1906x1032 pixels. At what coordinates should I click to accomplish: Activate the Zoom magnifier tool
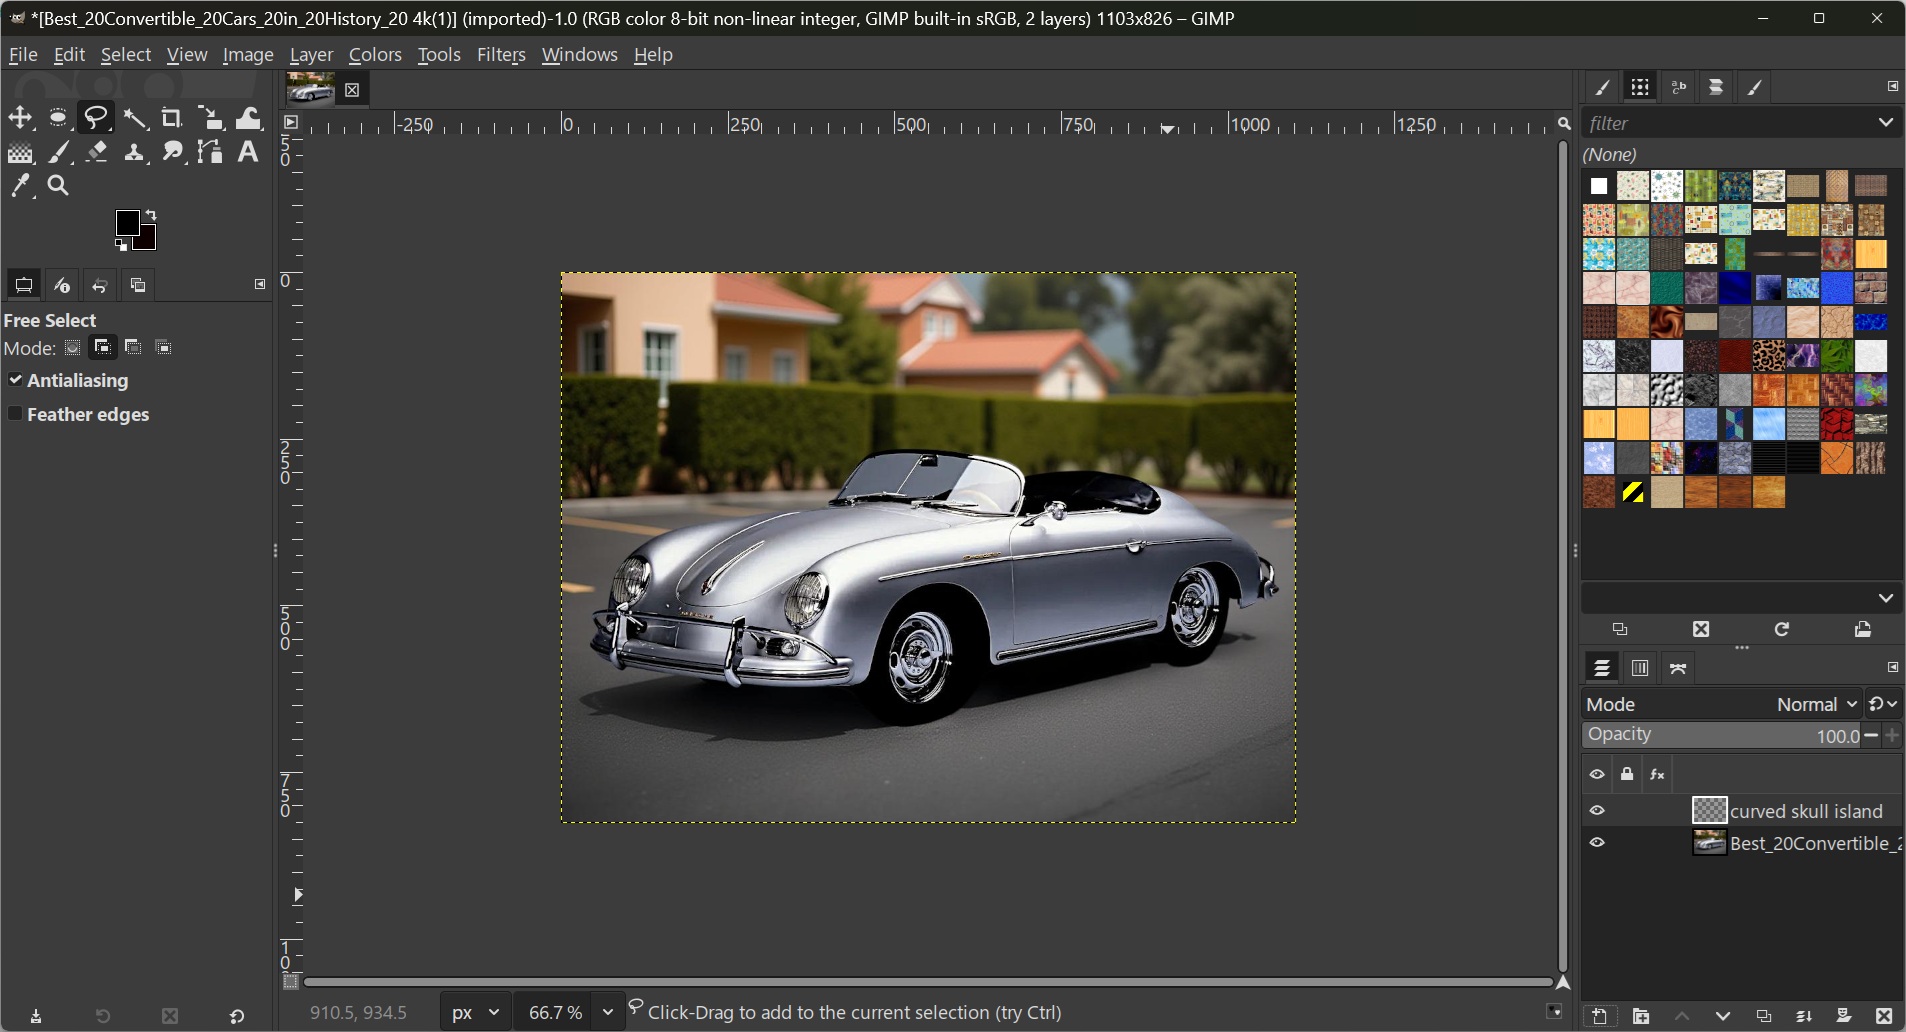coord(58,186)
